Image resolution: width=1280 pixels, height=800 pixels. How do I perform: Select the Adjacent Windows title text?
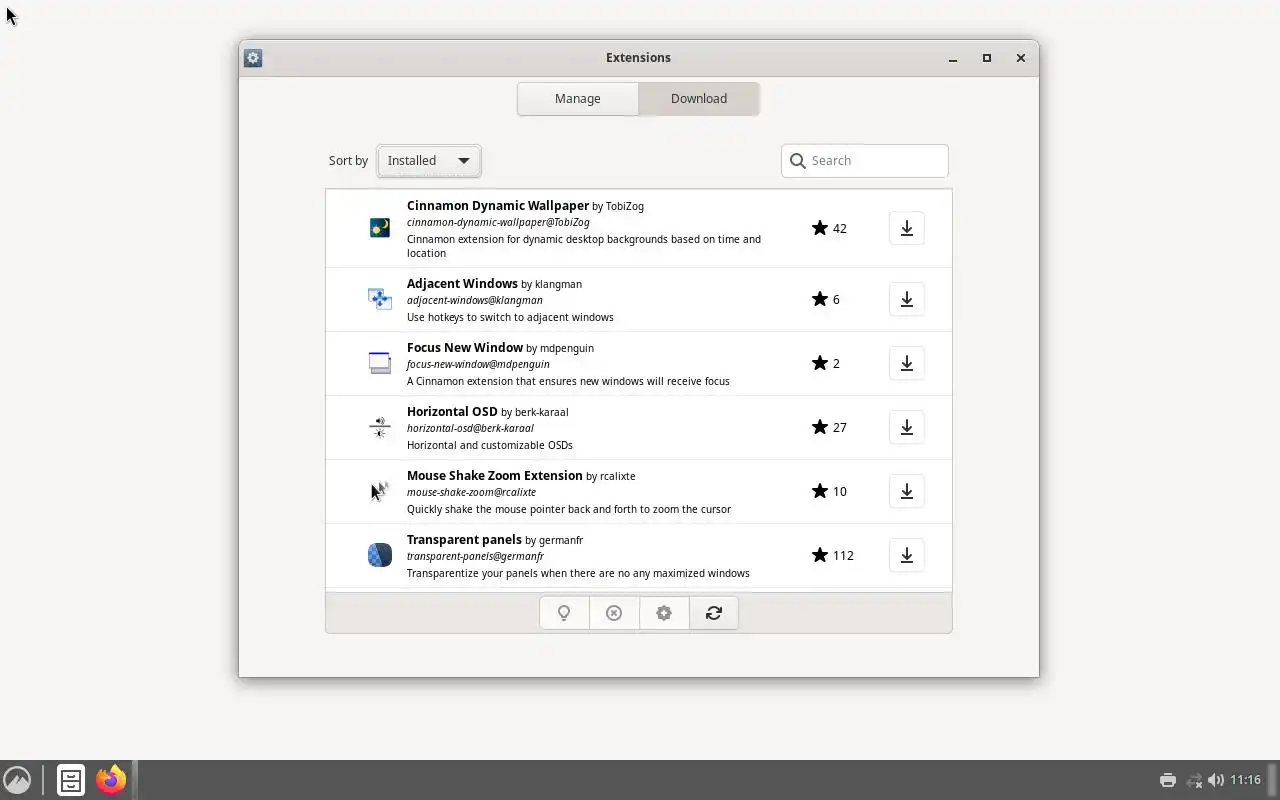coord(462,284)
